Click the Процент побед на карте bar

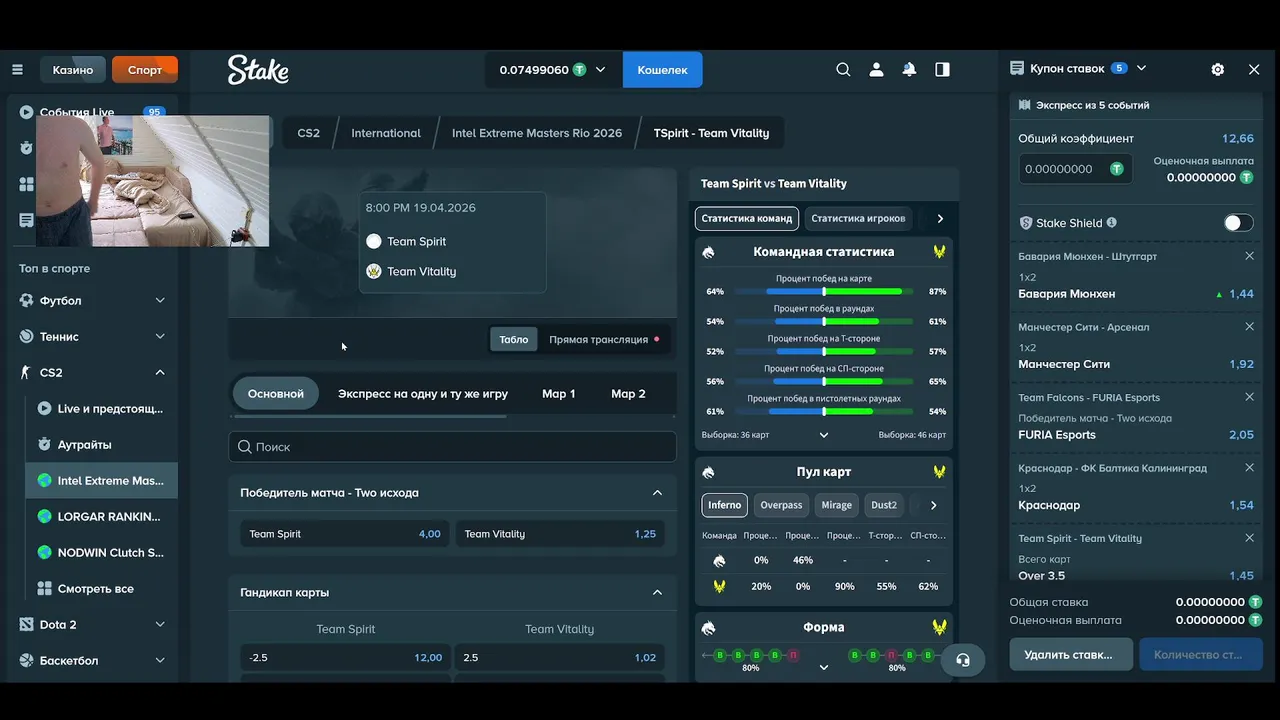pyautogui.click(x=824, y=291)
